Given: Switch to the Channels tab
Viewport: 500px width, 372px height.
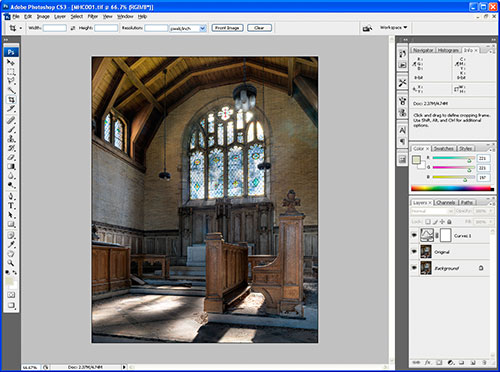Looking at the screenshot, I should point(446,203).
